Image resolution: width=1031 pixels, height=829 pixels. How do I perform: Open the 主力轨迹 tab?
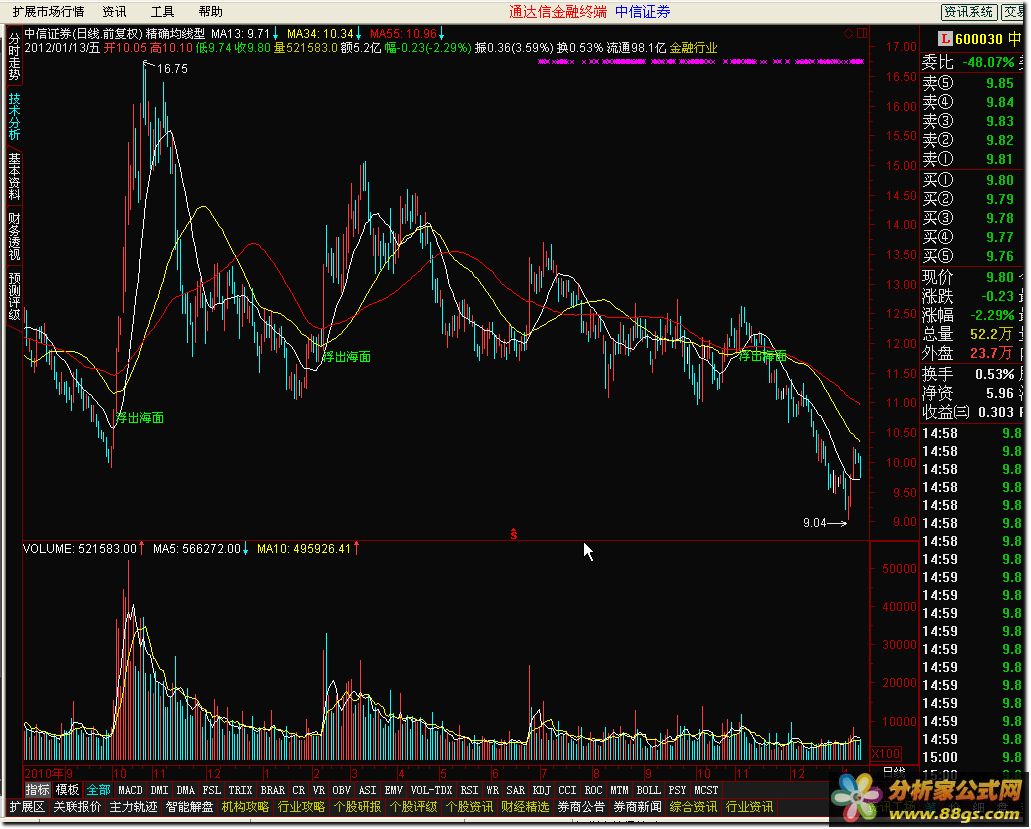coord(133,807)
